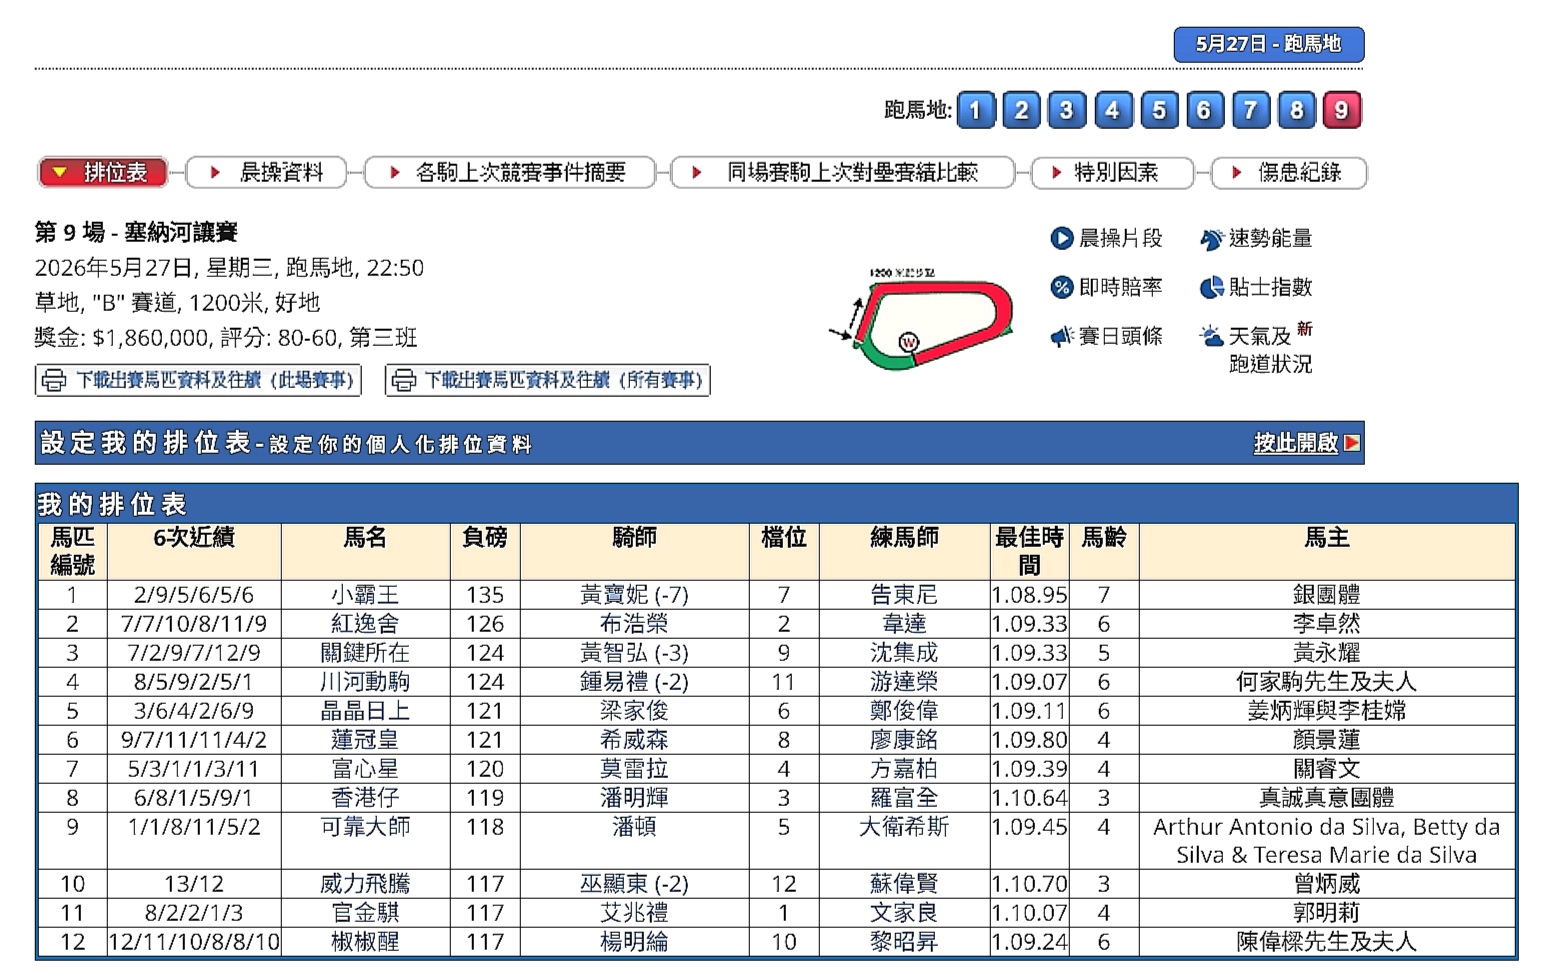The height and width of the screenshot is (974, 1568).
Task: Select race 7 button
Action: [1250, 110]
